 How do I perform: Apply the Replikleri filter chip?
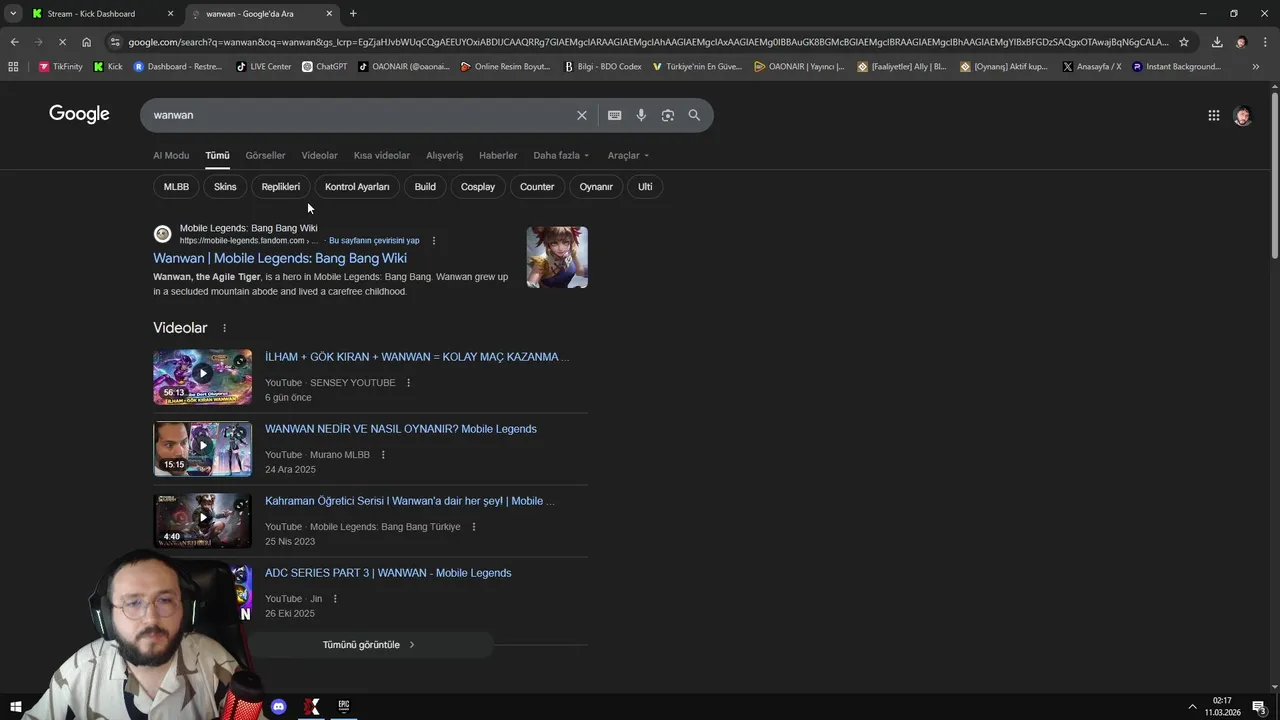coord(281,187)
